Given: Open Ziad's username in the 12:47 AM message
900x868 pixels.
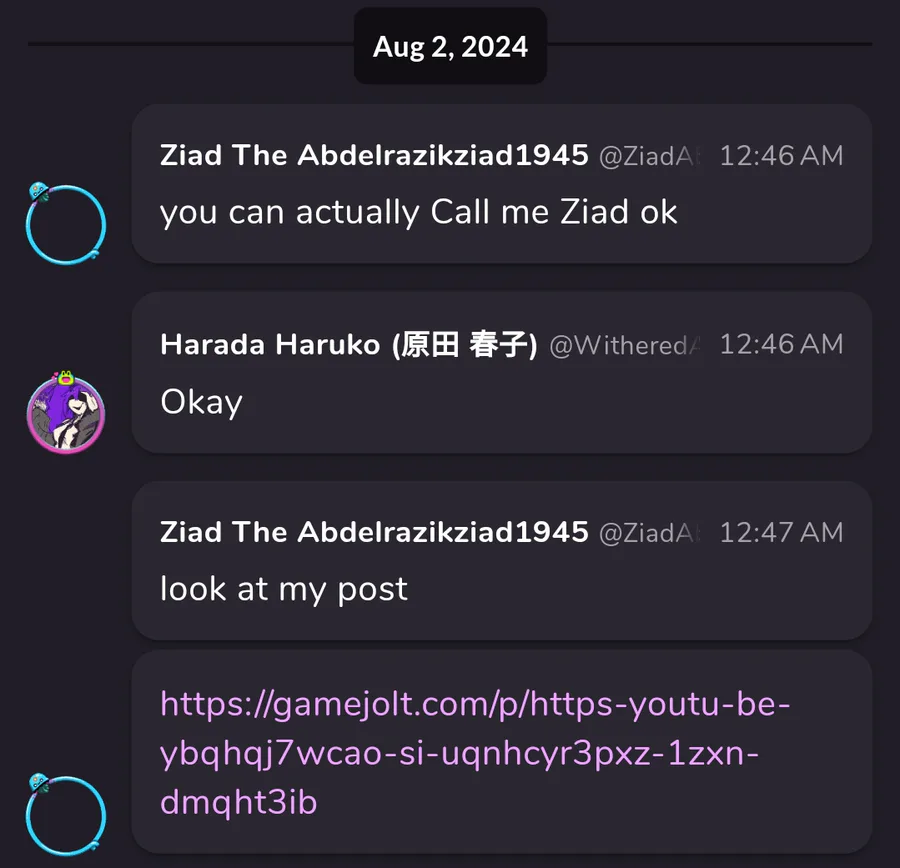Looking at the screenshot, I should pyautogui.click(x=374, y=532).
